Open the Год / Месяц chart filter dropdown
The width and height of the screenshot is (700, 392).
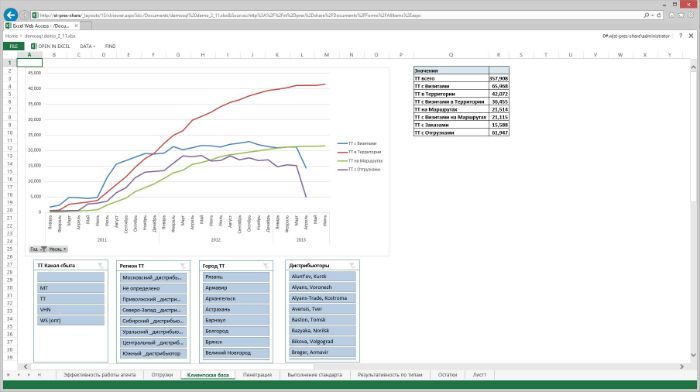[49, 249]
